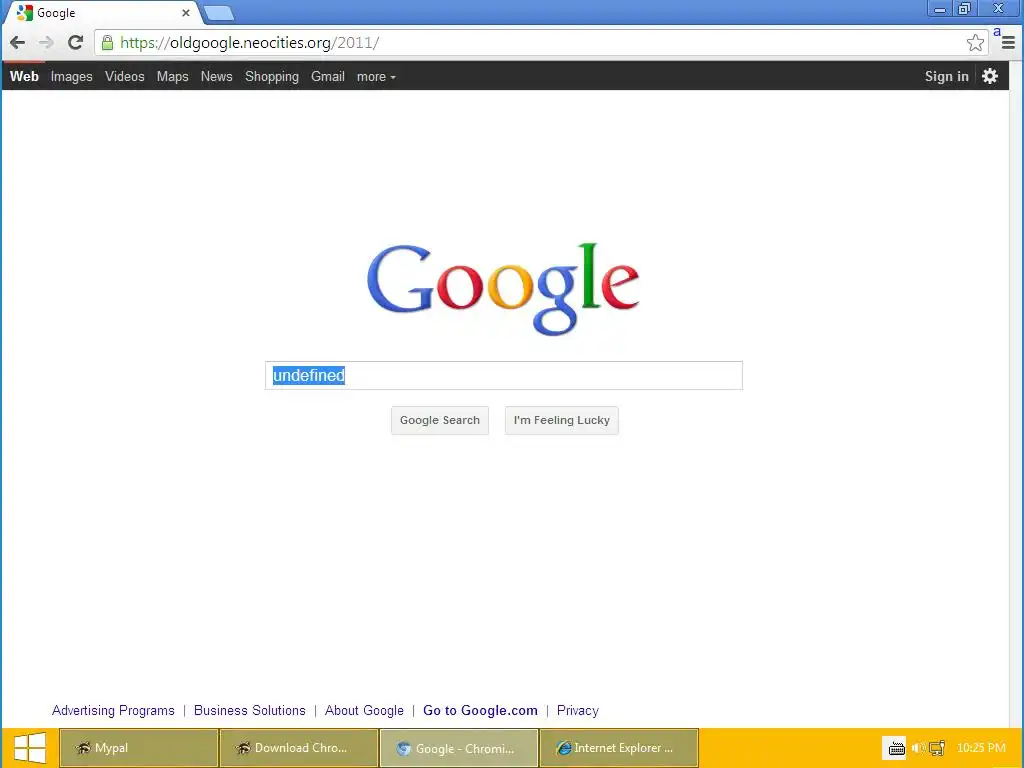Viewport: 1024px width, 768px height.
Task: Select Google - Chromi... taskbar button
Action: point(459,748)
